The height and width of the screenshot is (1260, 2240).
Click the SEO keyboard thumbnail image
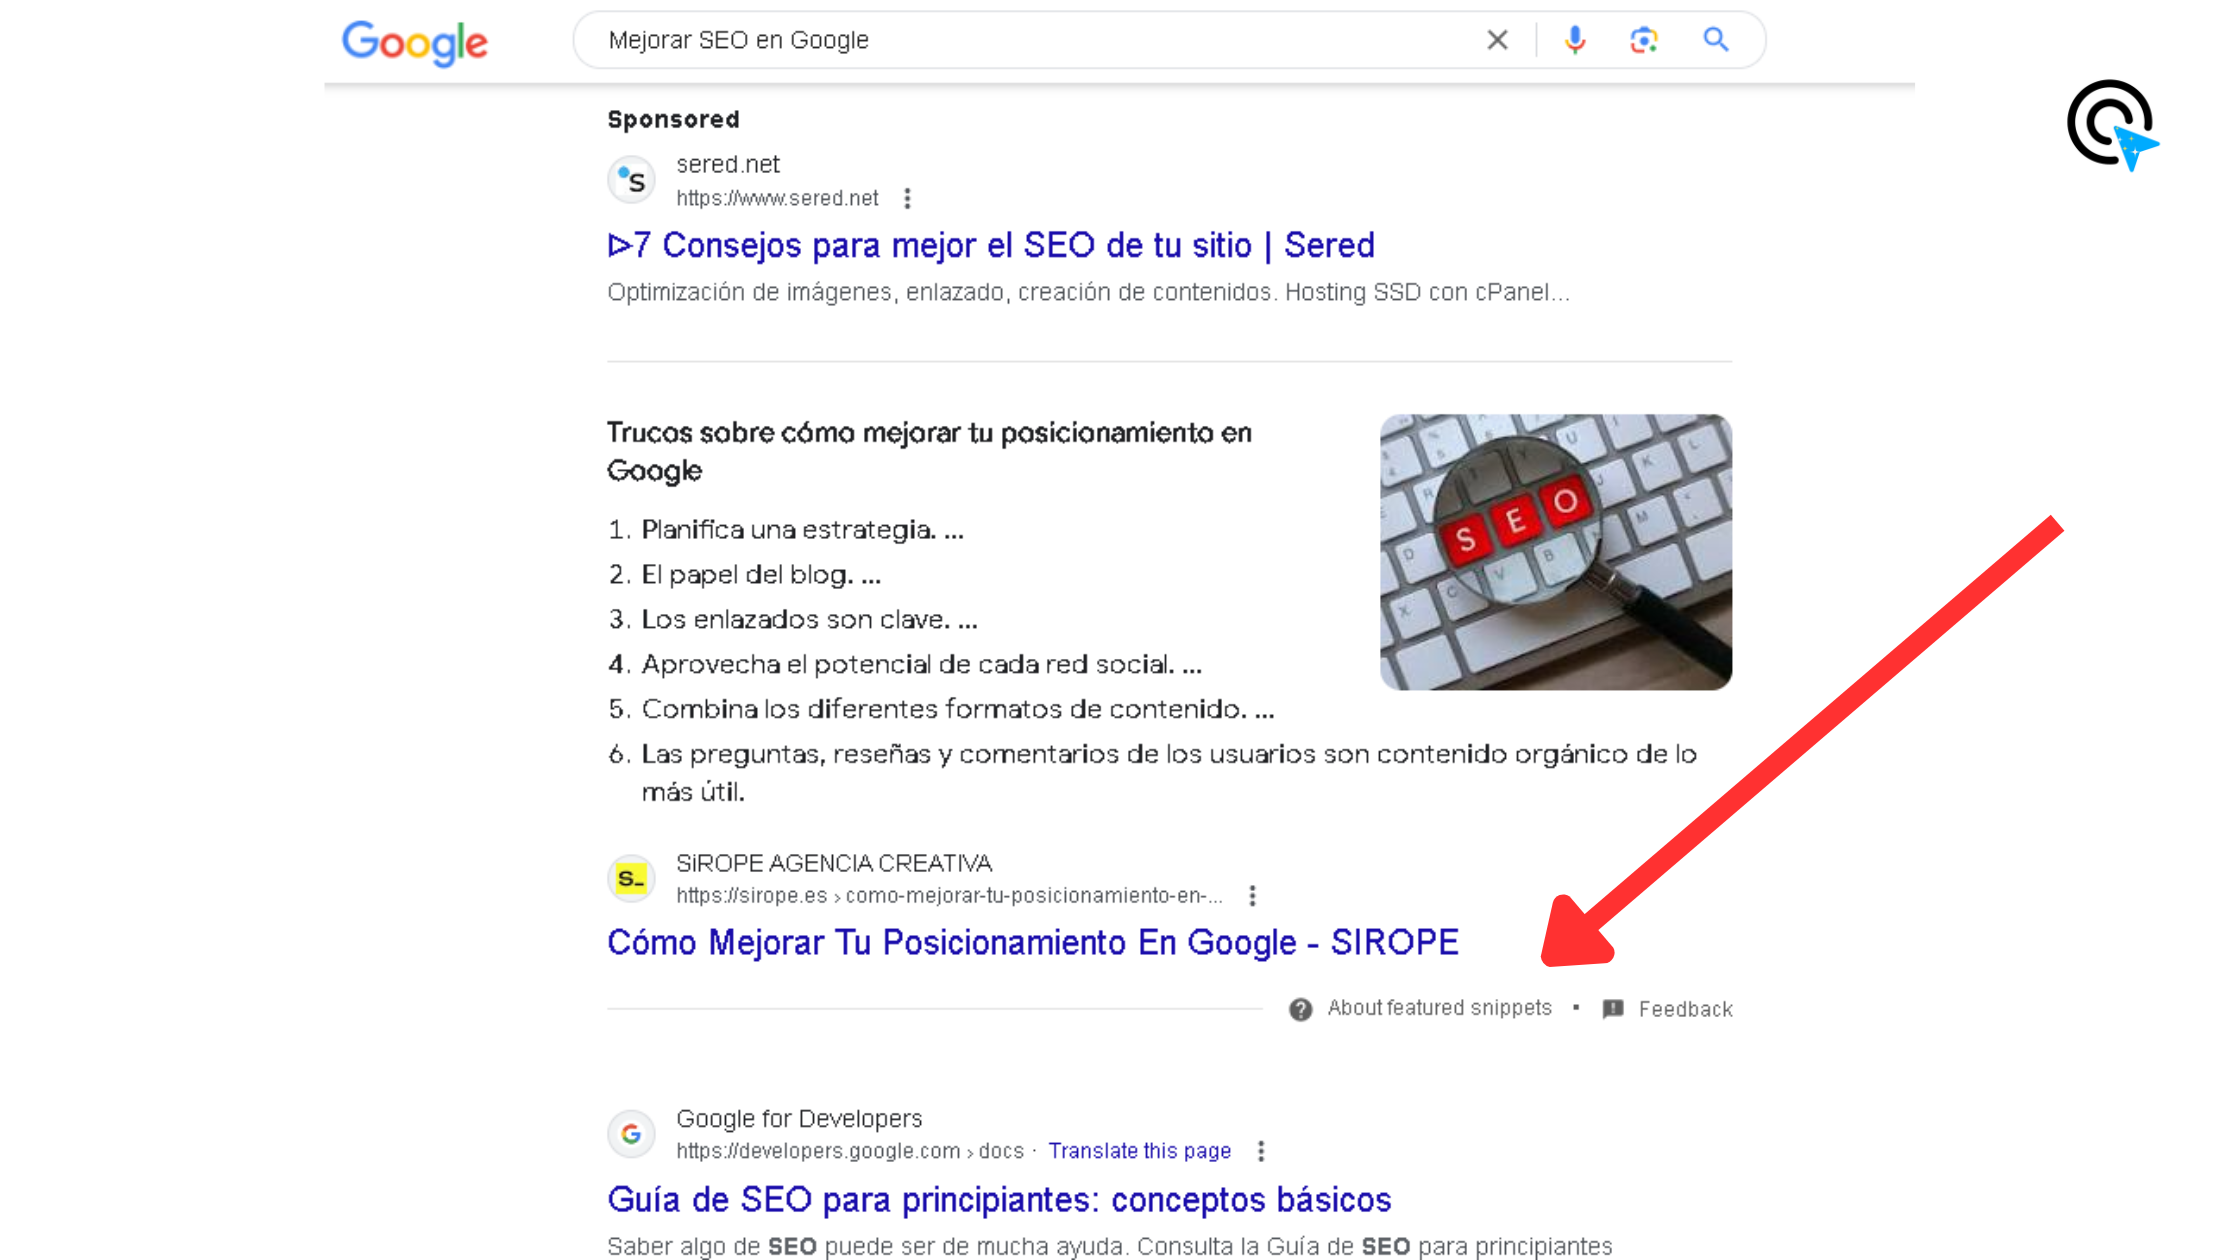pos(1555,551)
